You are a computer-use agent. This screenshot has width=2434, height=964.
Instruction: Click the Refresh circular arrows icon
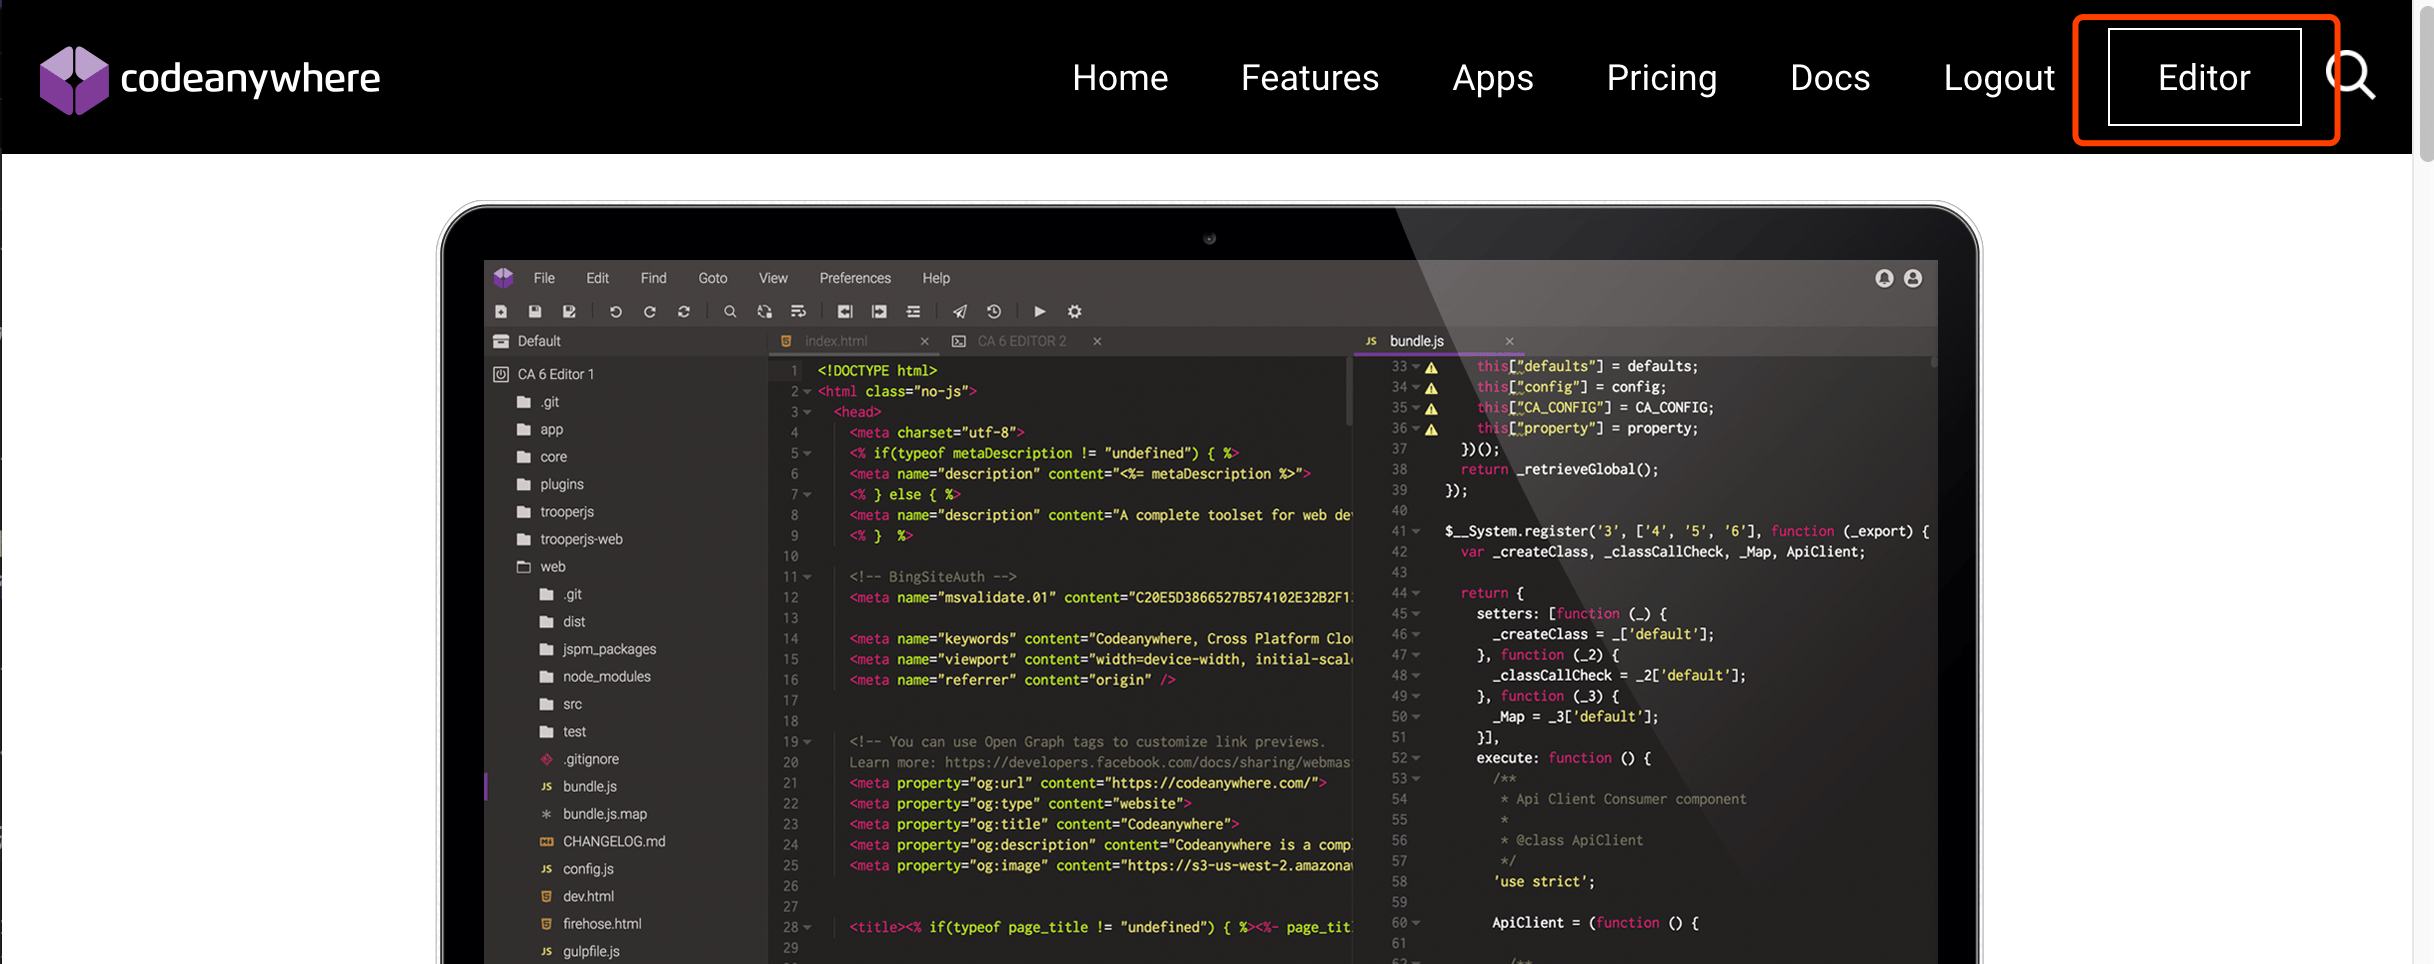[684, 312]
